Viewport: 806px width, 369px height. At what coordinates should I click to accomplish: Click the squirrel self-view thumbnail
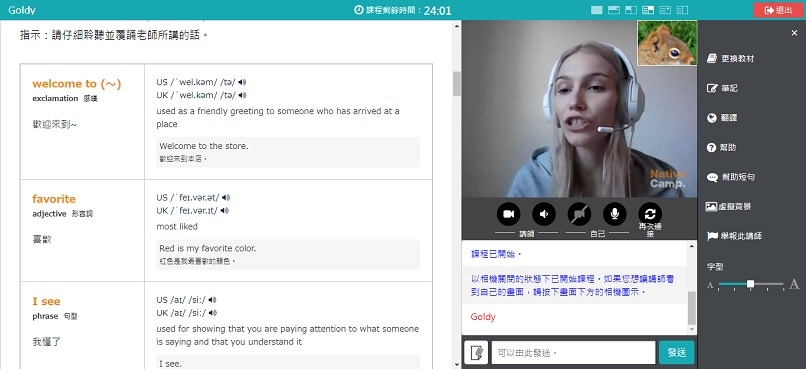(x=667, y=43)
